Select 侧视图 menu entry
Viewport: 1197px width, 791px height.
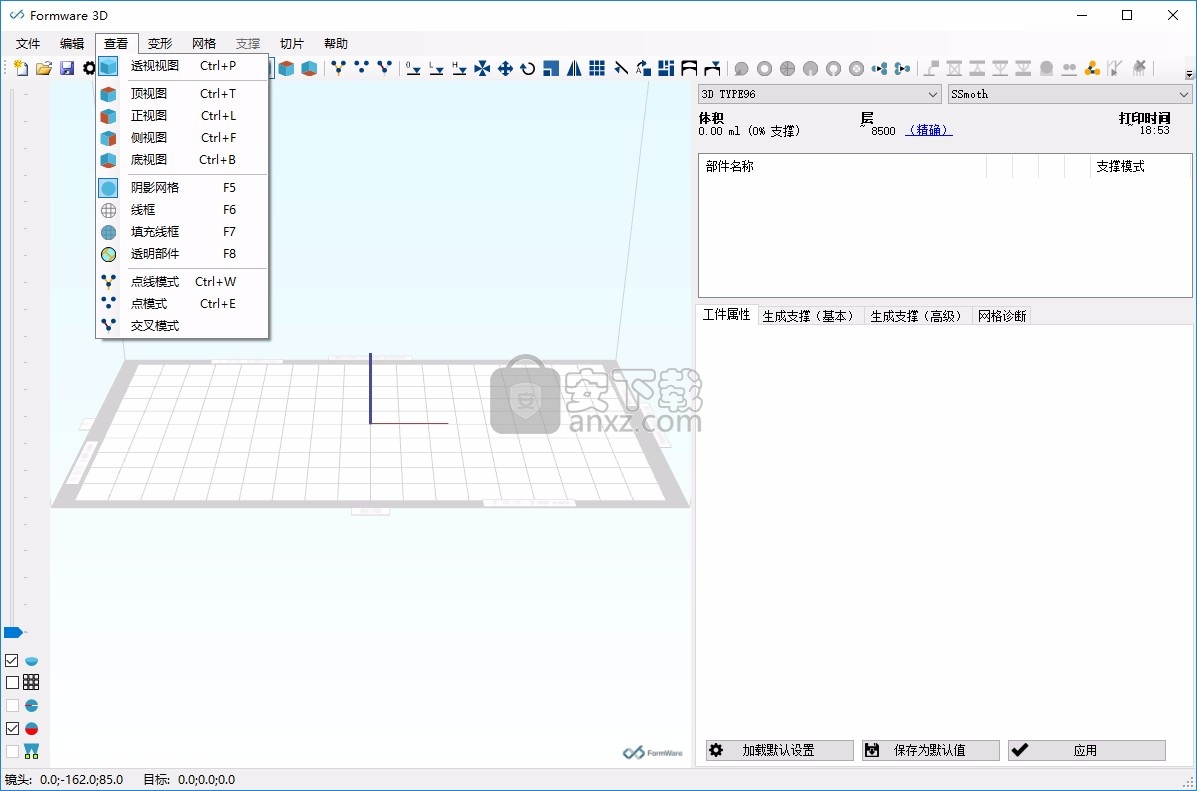point(182,138)
